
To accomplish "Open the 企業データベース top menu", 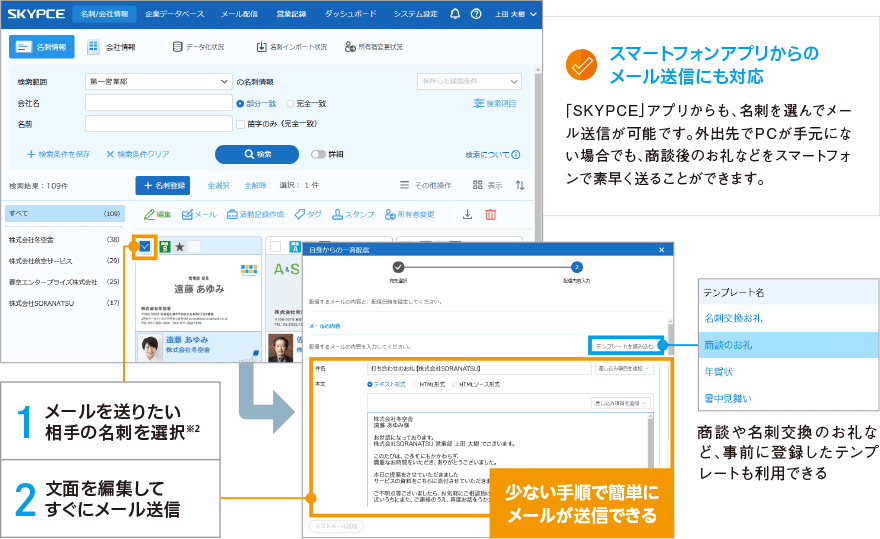I will 175,13.
